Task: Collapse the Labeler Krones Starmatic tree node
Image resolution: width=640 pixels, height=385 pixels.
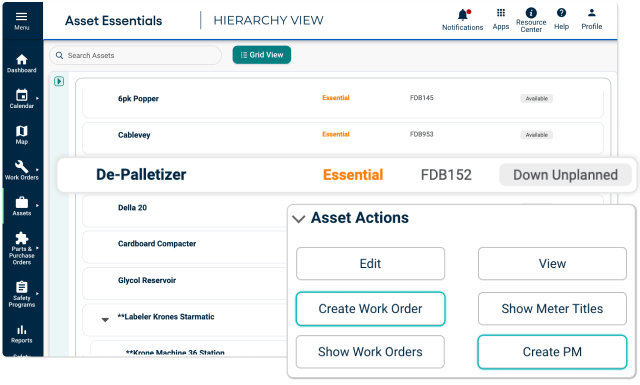Action: [105, 320]
